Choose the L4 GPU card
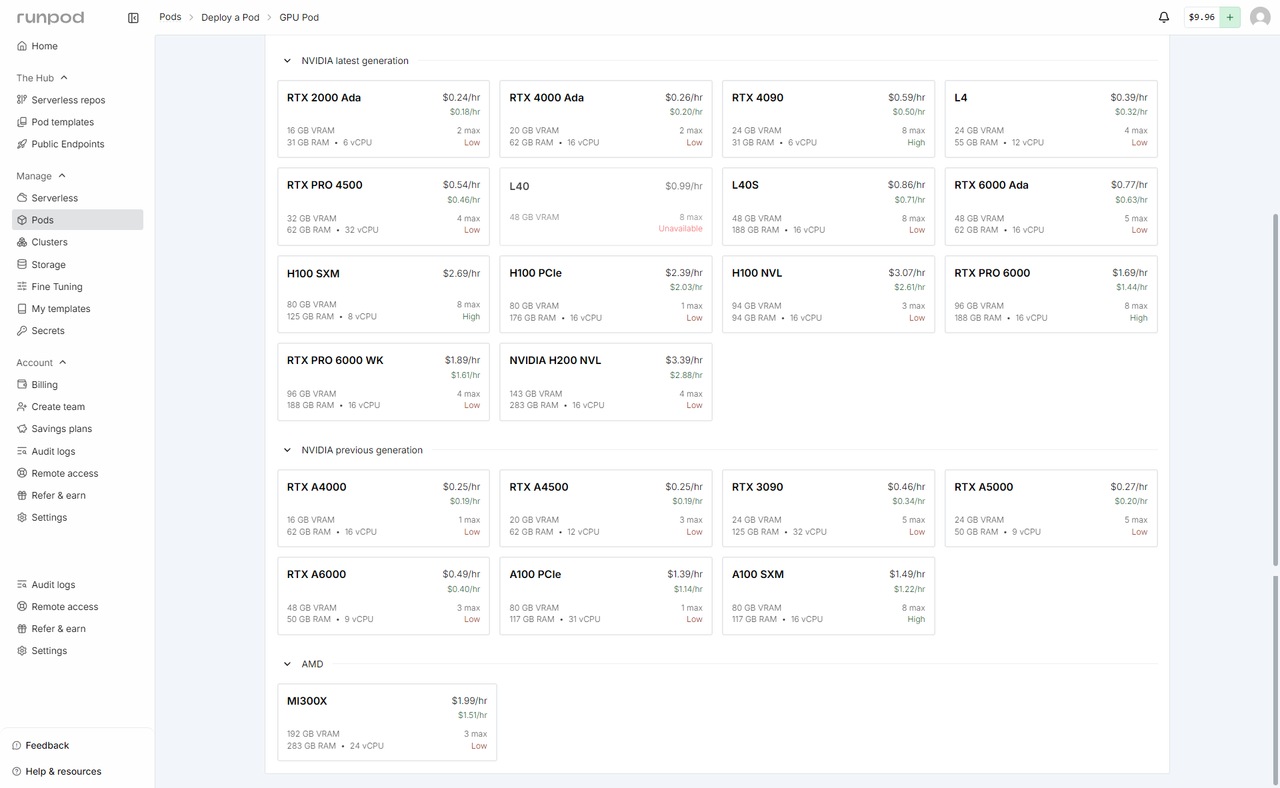Viewport: 1280px width, 788px height. [x=1051, y=119]
